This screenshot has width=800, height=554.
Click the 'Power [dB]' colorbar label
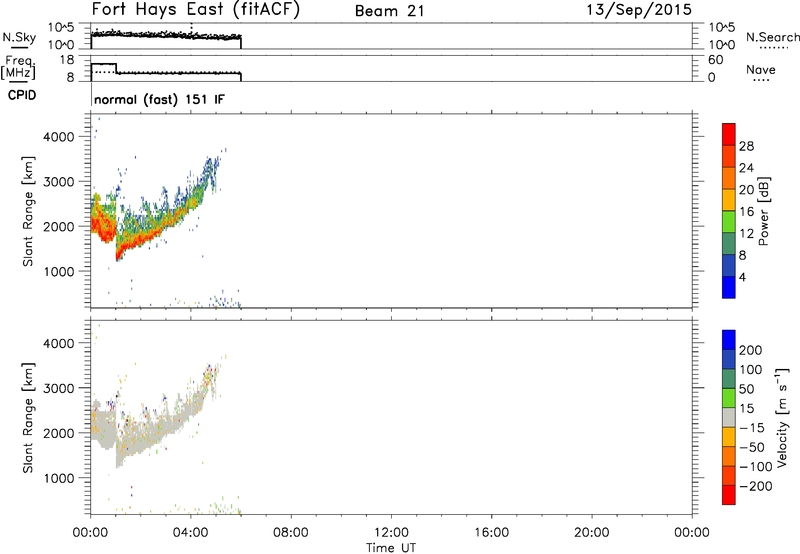click(763, 211)
